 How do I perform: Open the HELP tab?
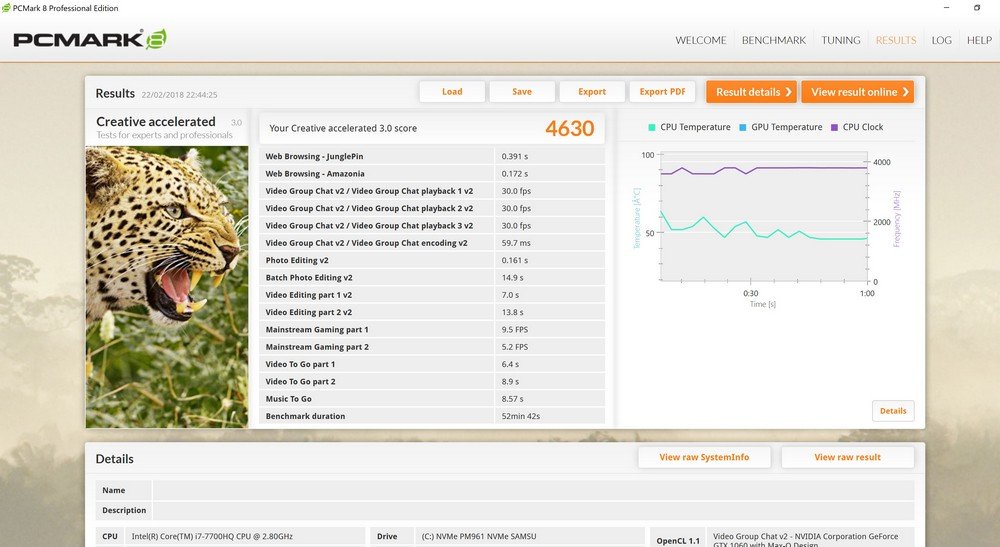pos(978,40)
